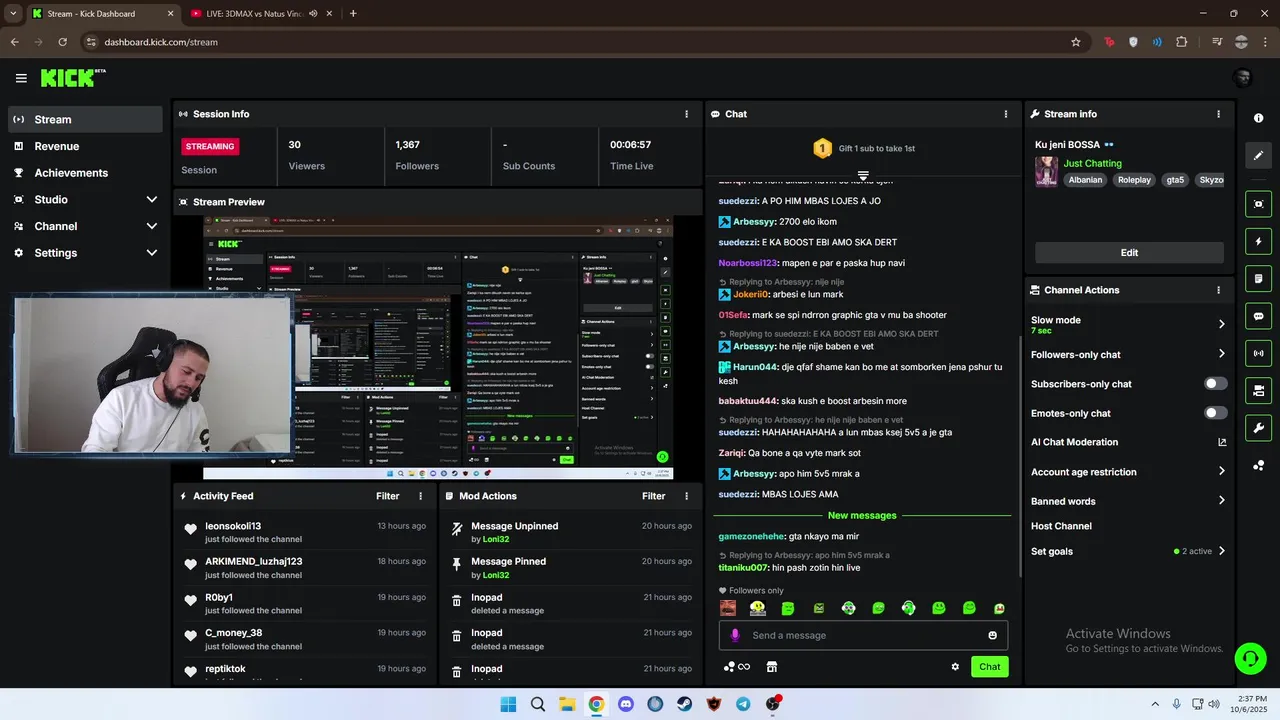Click the dots cluster icon in right sidebar

1258,466
